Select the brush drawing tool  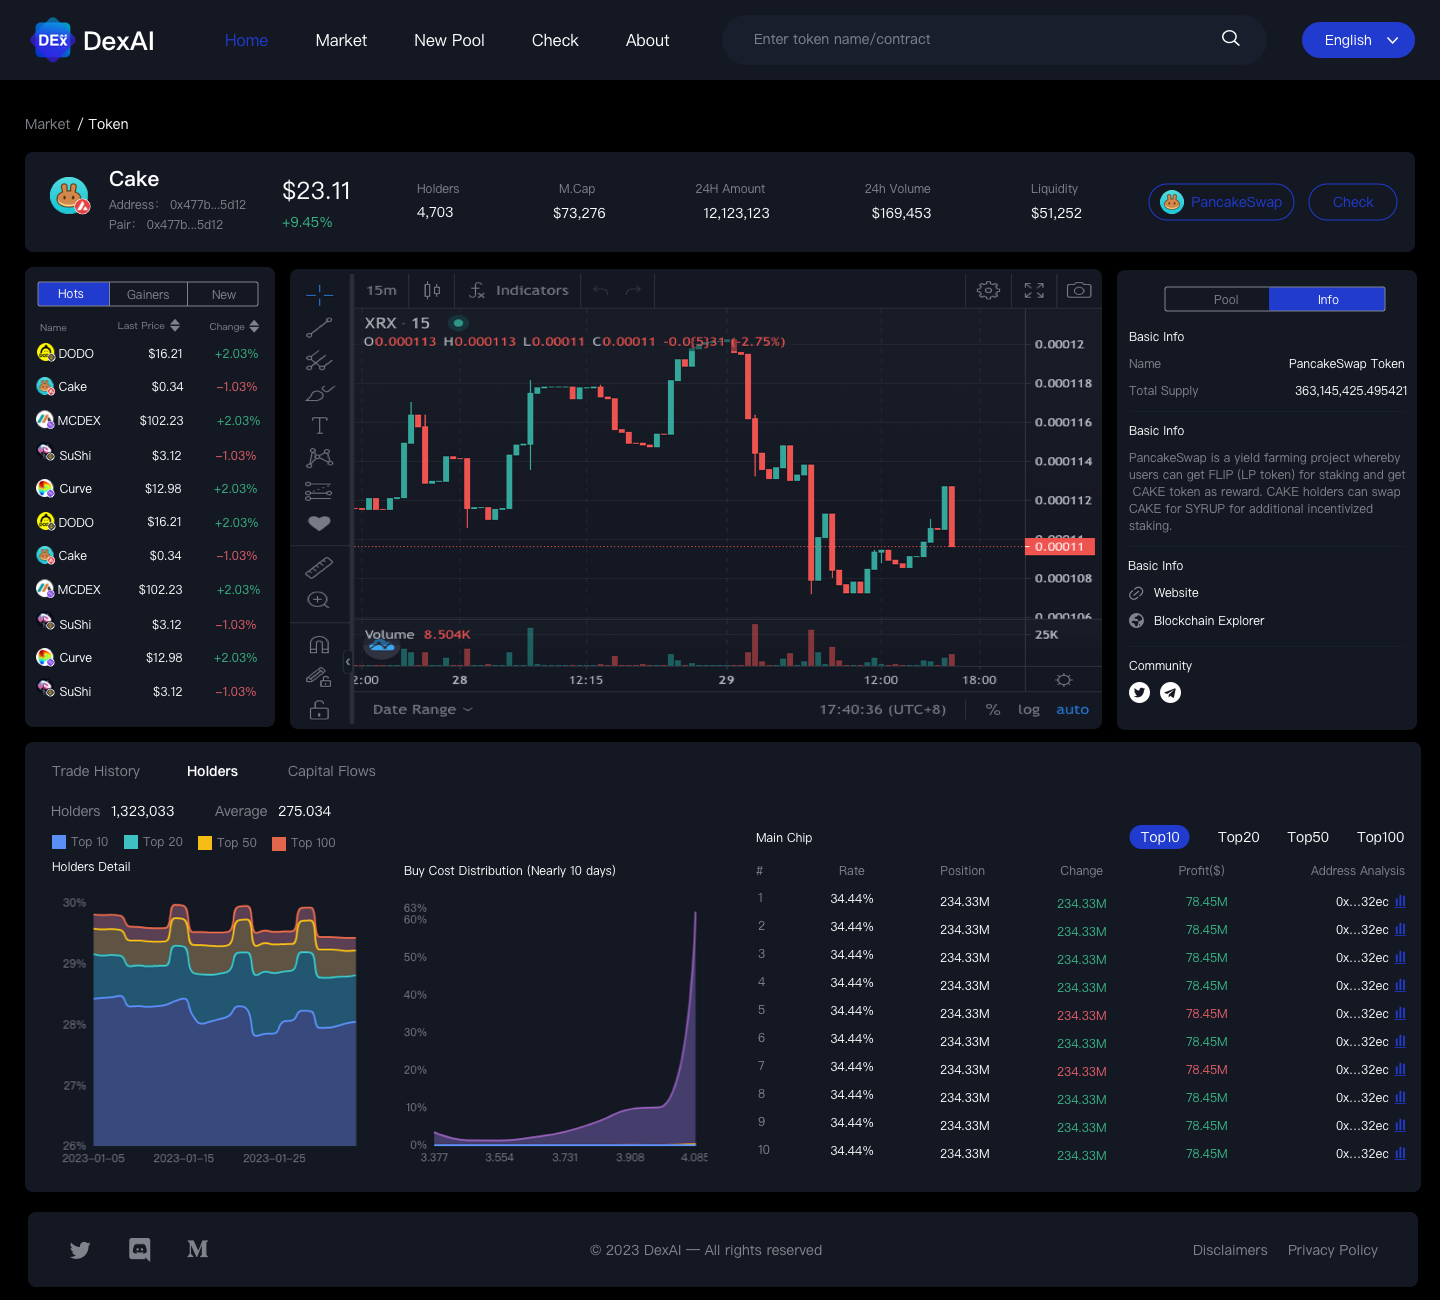(x=319, y=393)
